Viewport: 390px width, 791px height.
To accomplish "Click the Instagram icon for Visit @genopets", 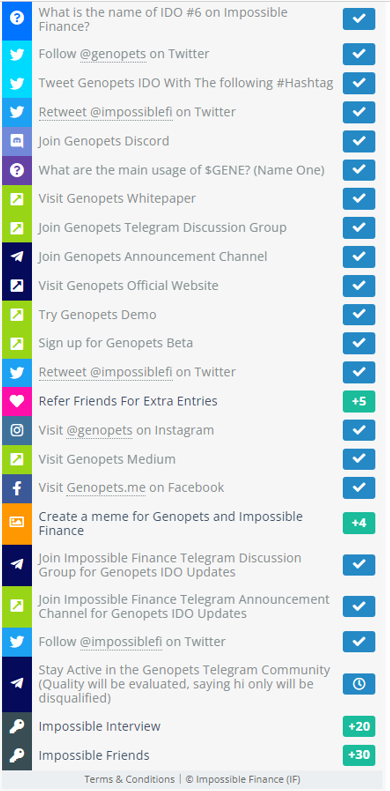I will point(17,430).
